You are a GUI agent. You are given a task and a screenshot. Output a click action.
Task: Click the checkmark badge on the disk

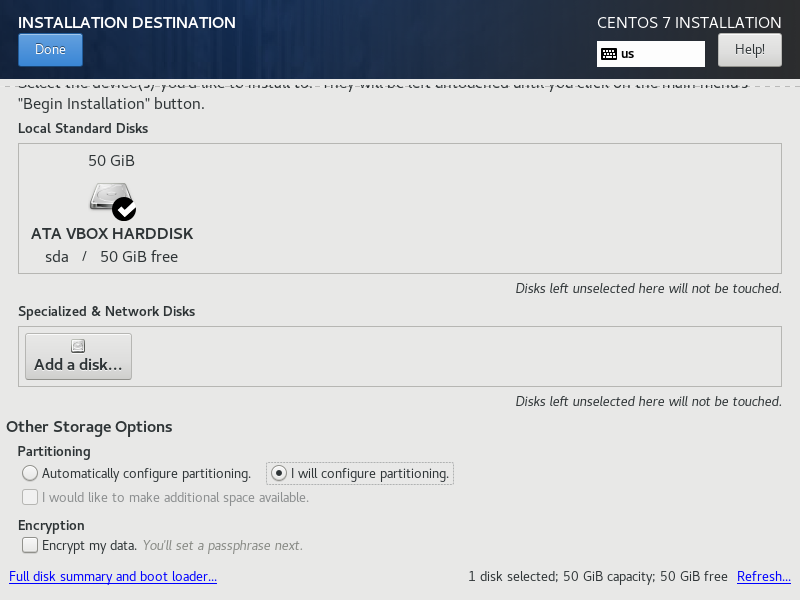tap(124, 209)
